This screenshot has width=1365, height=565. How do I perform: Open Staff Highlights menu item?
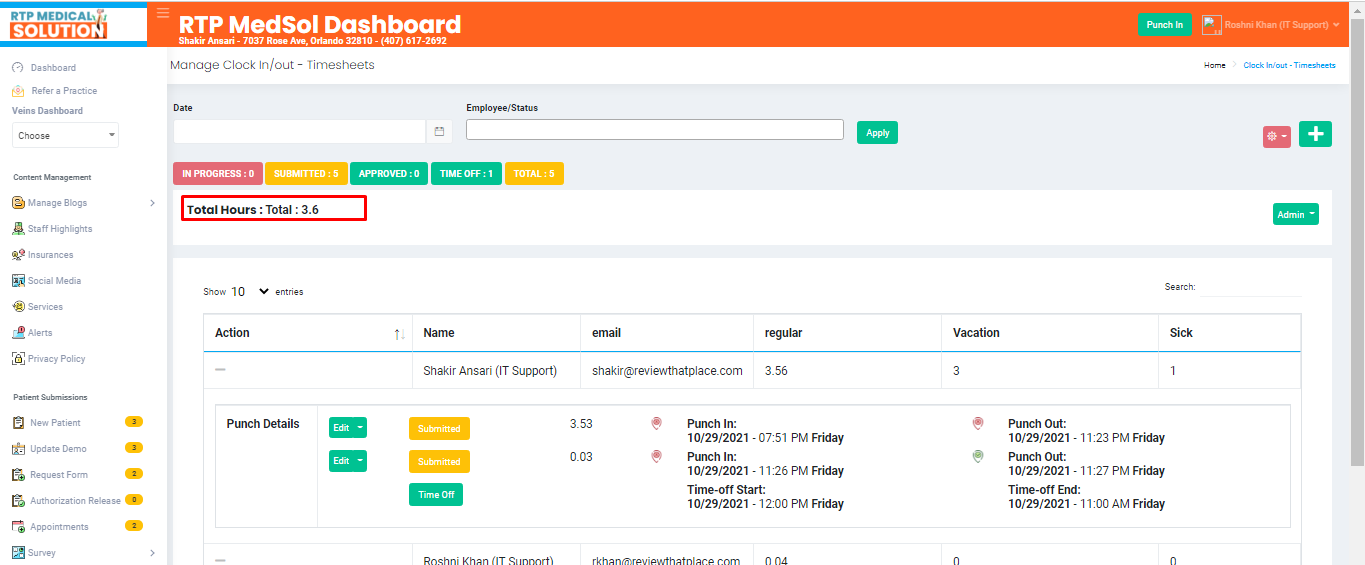(60, 229)
